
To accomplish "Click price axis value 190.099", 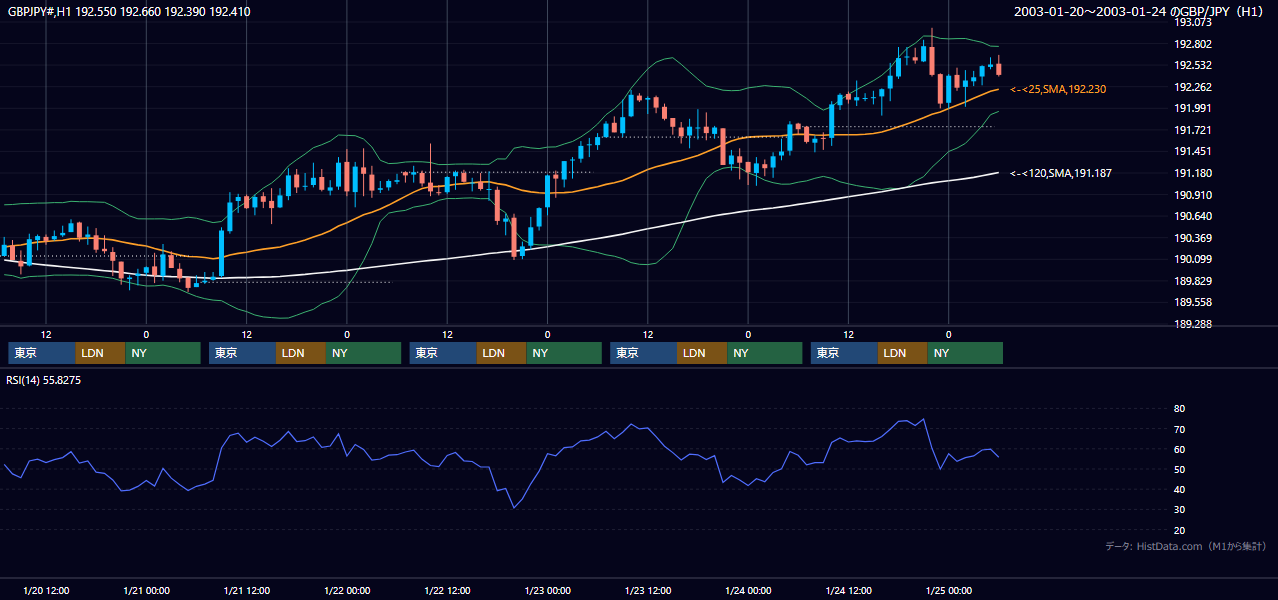I will coord(1193,259).
